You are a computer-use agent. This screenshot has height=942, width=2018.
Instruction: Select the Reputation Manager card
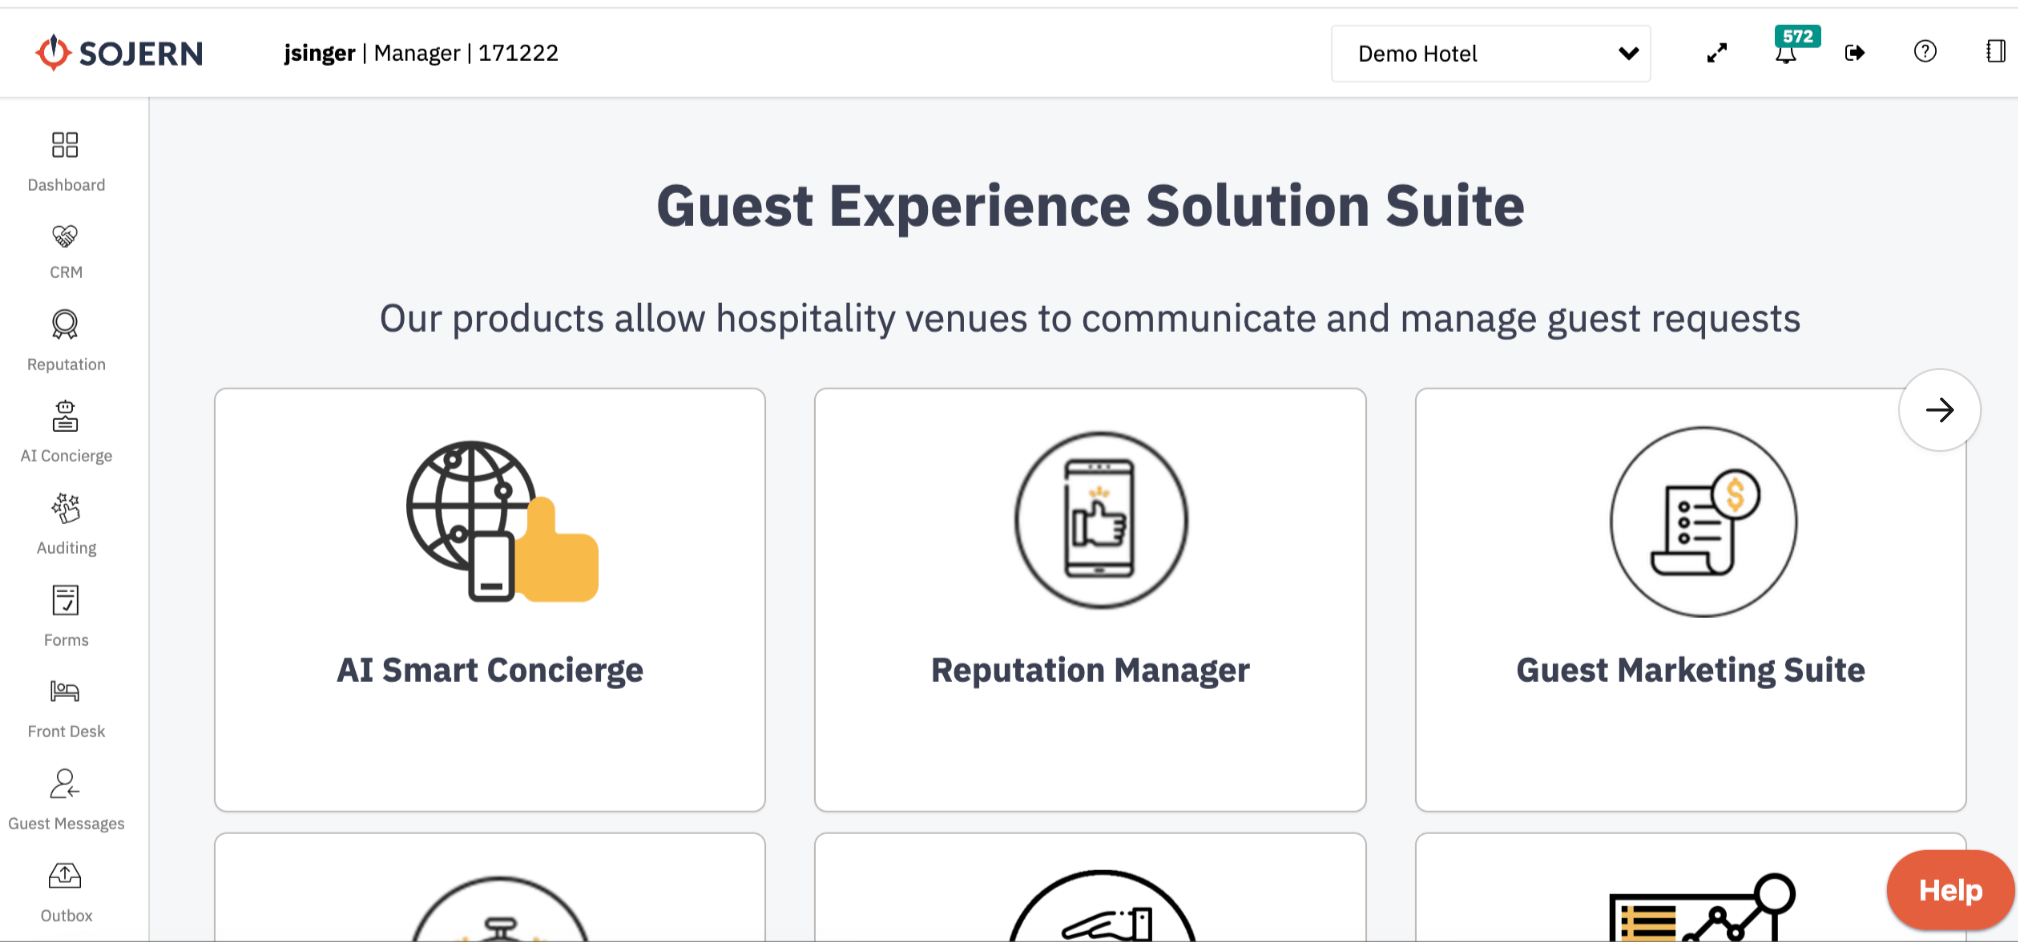click(x=1090, y=600)
